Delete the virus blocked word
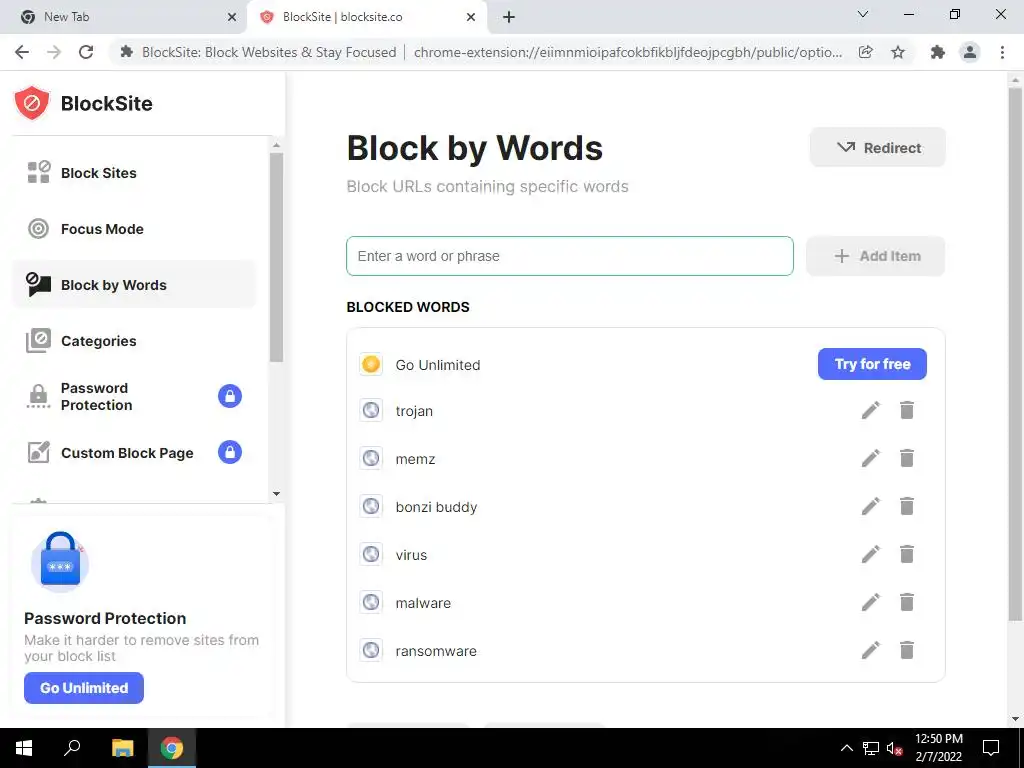The width and height of the screenshot is (1024, 768). 906,554
